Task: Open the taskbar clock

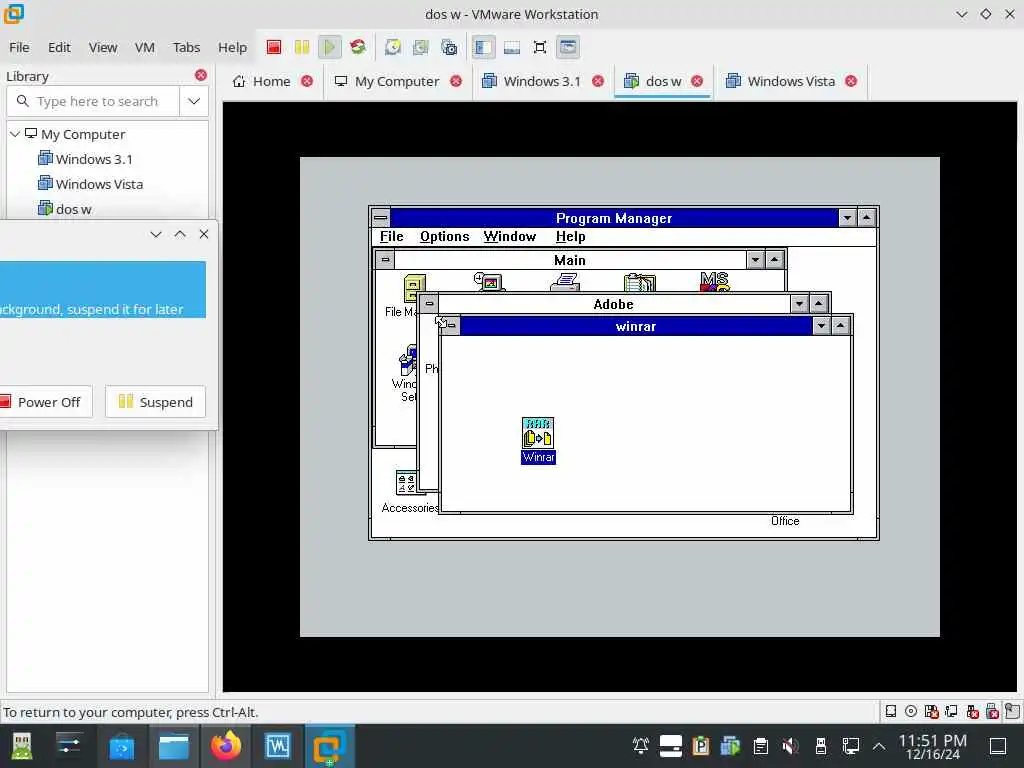Action: (x=933, y=746)
